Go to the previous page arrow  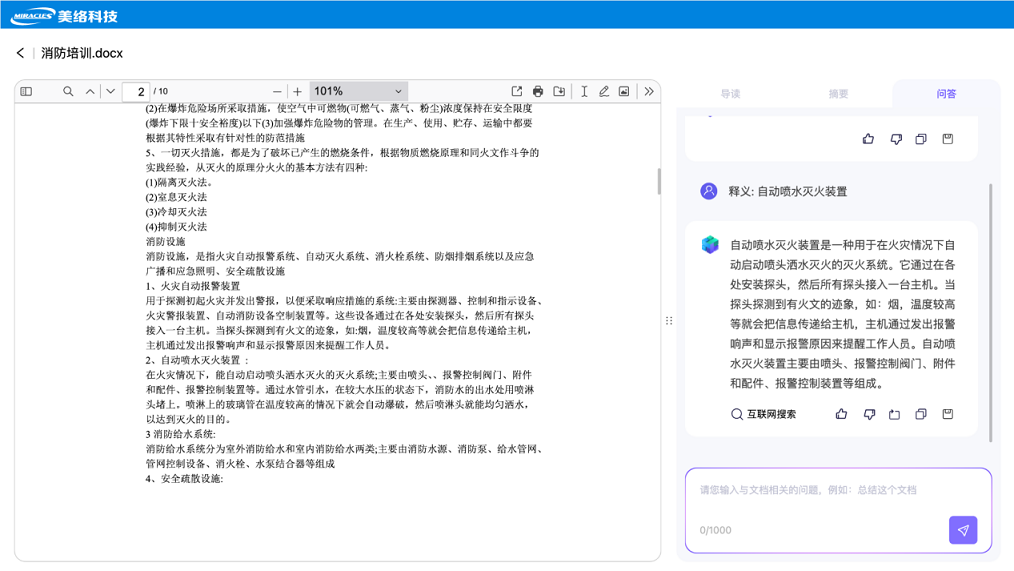pos(90,91)
